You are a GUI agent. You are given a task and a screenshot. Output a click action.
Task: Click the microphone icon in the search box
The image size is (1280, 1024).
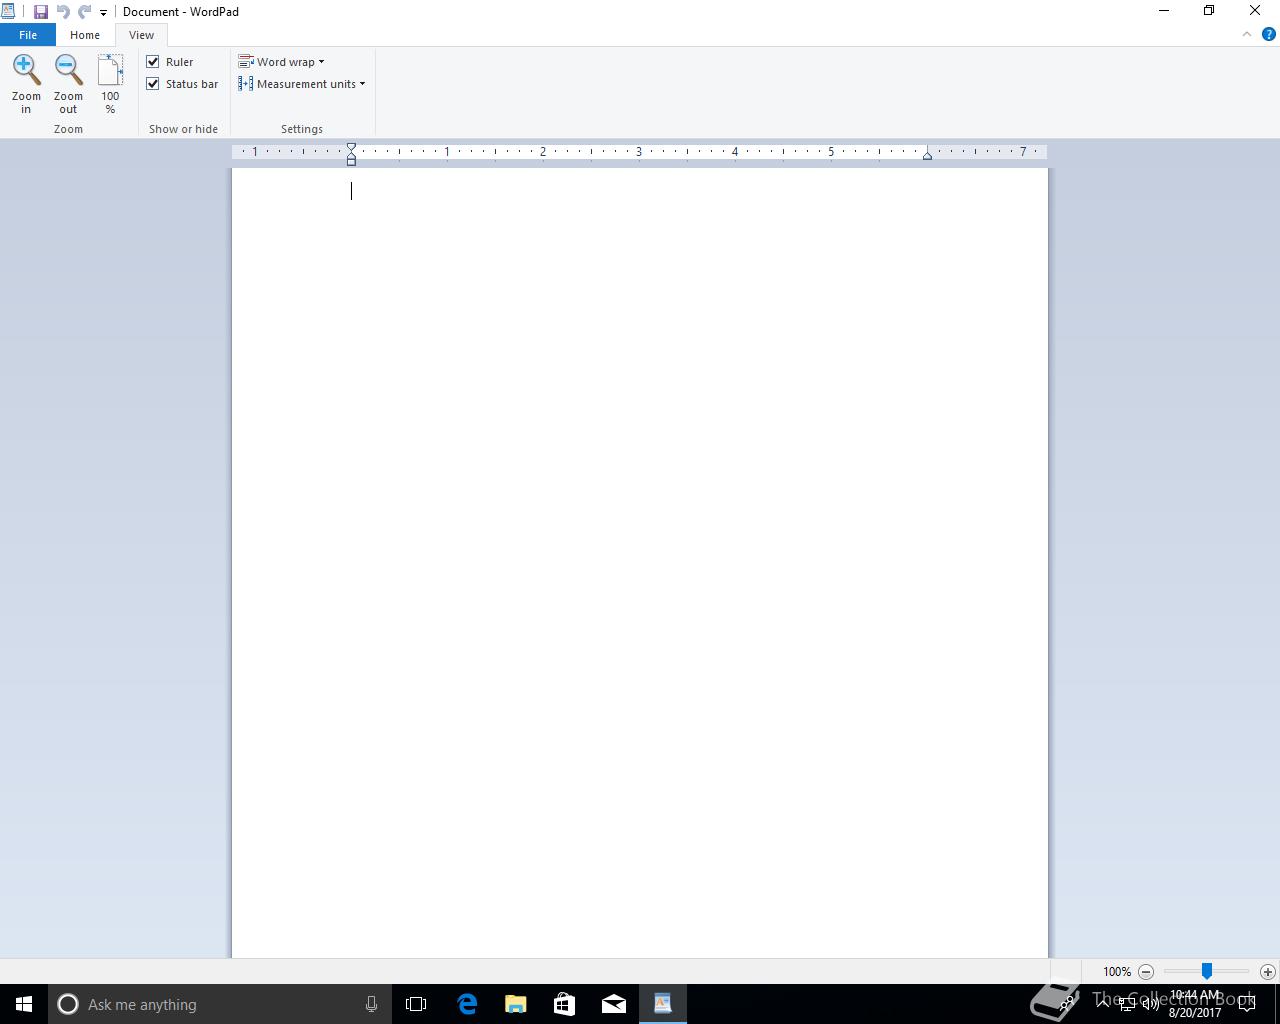371,1004
